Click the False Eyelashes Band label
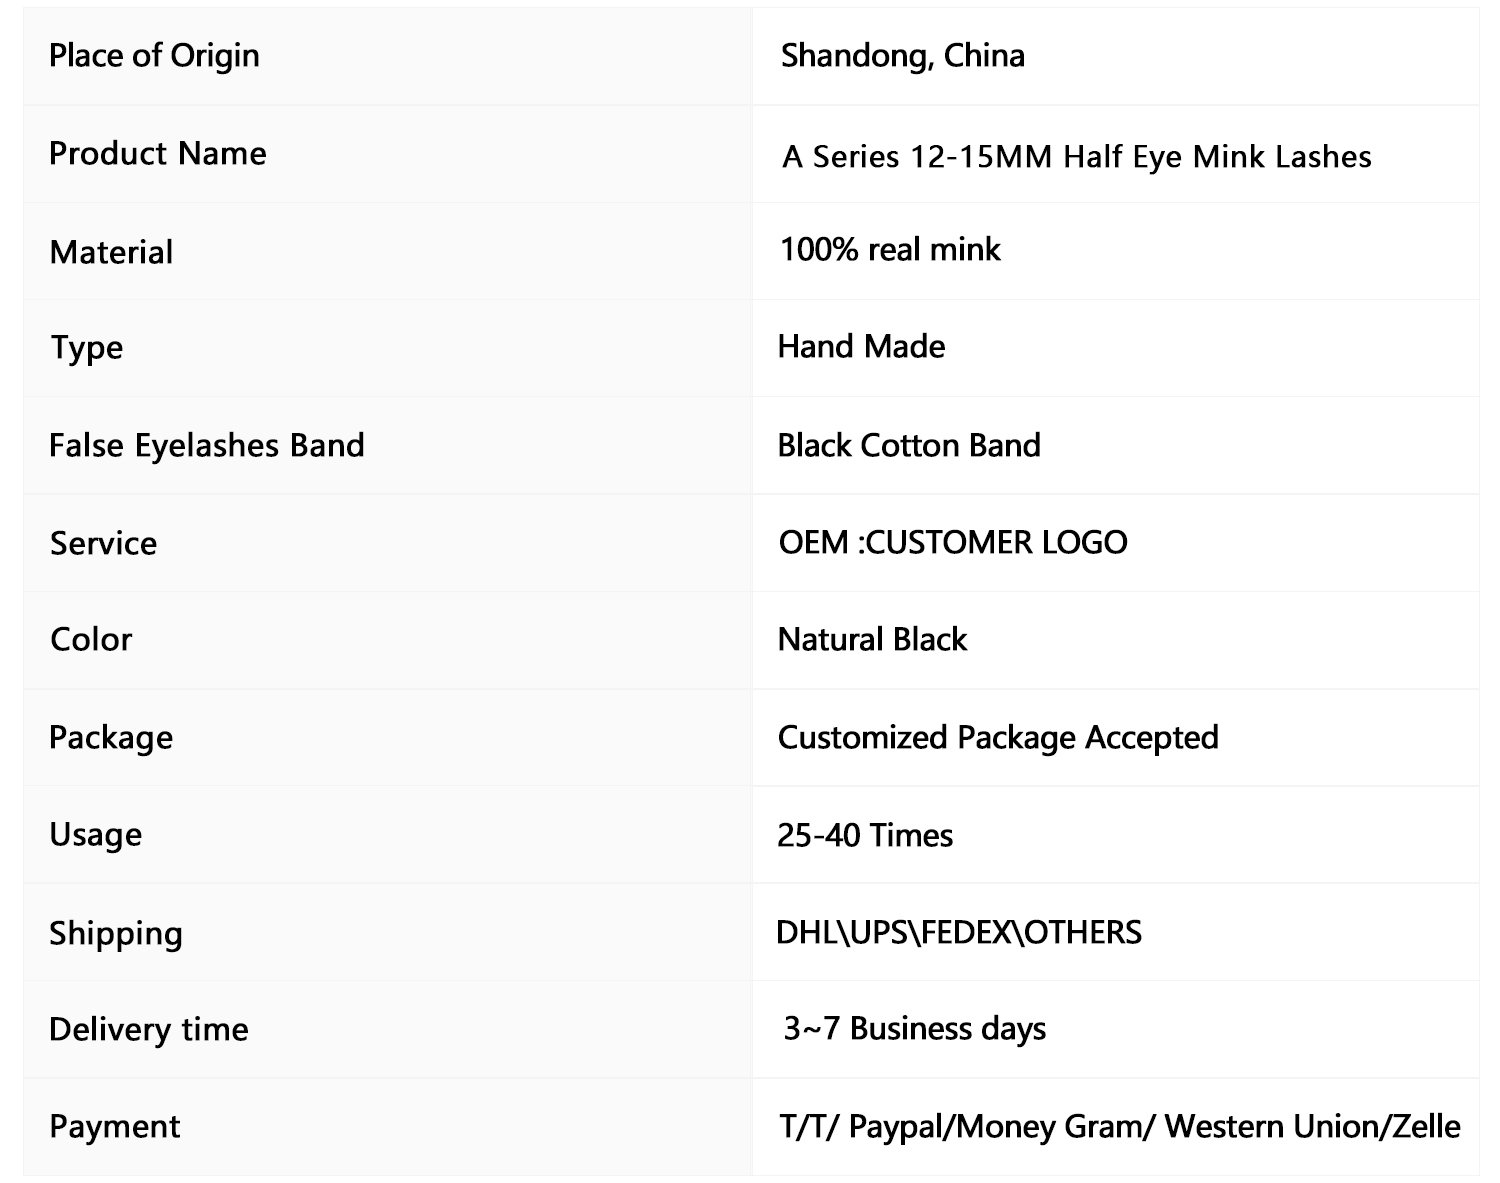Screen dimensions: 1500x1183 tap(207, 445)
